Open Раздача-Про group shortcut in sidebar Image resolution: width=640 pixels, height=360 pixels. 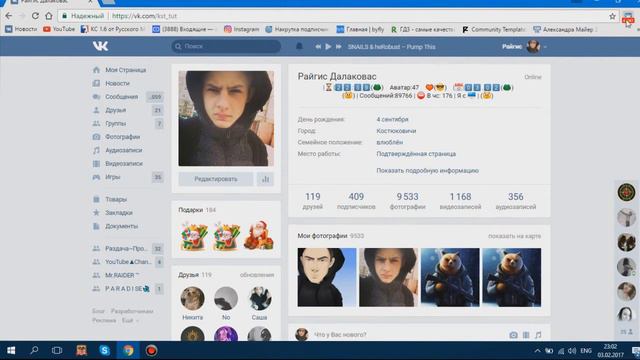pos(127,248)
